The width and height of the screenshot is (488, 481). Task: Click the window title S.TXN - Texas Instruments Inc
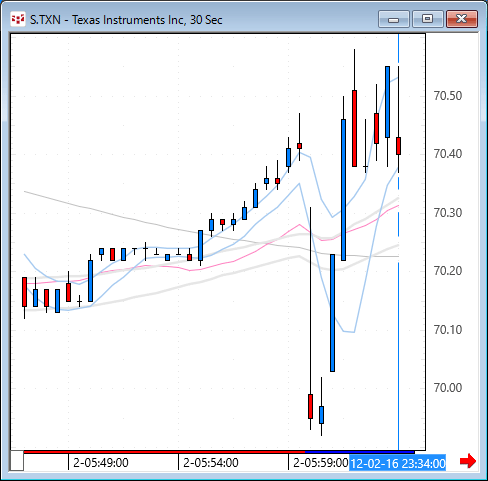click(126, 20)
